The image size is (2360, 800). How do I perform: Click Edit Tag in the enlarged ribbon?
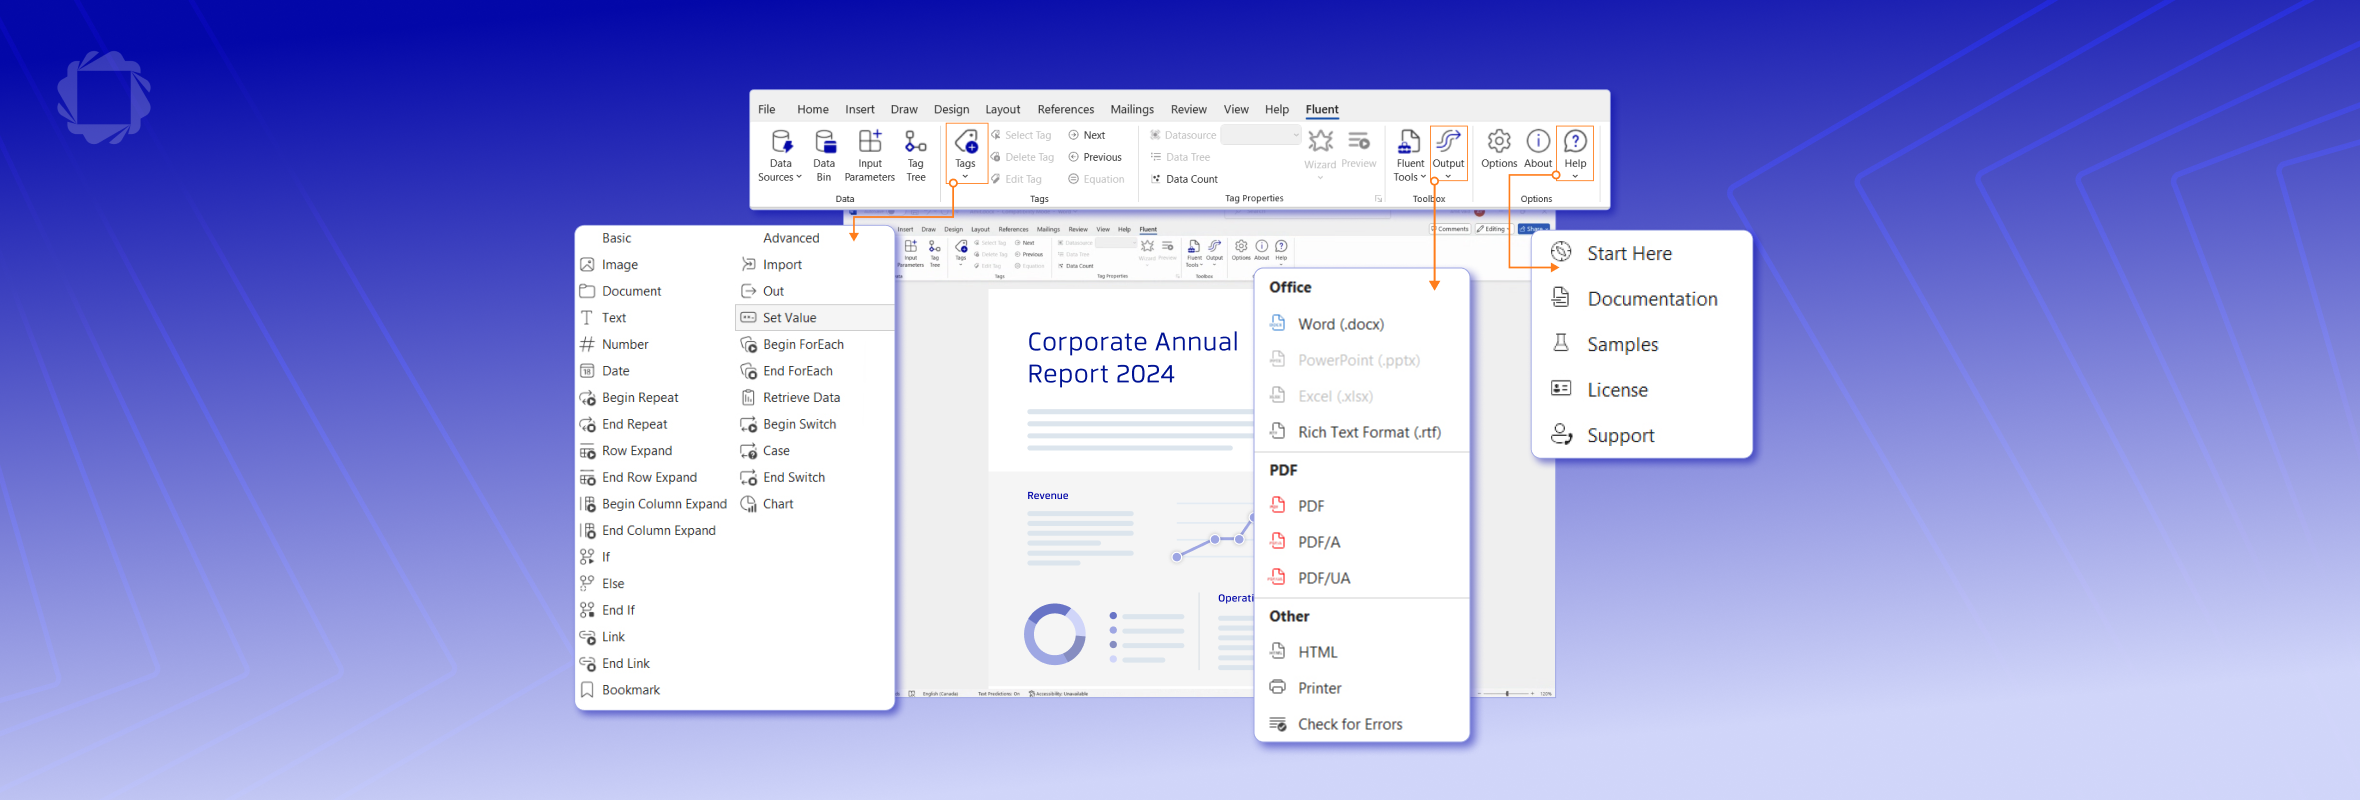click(1016, 179)
